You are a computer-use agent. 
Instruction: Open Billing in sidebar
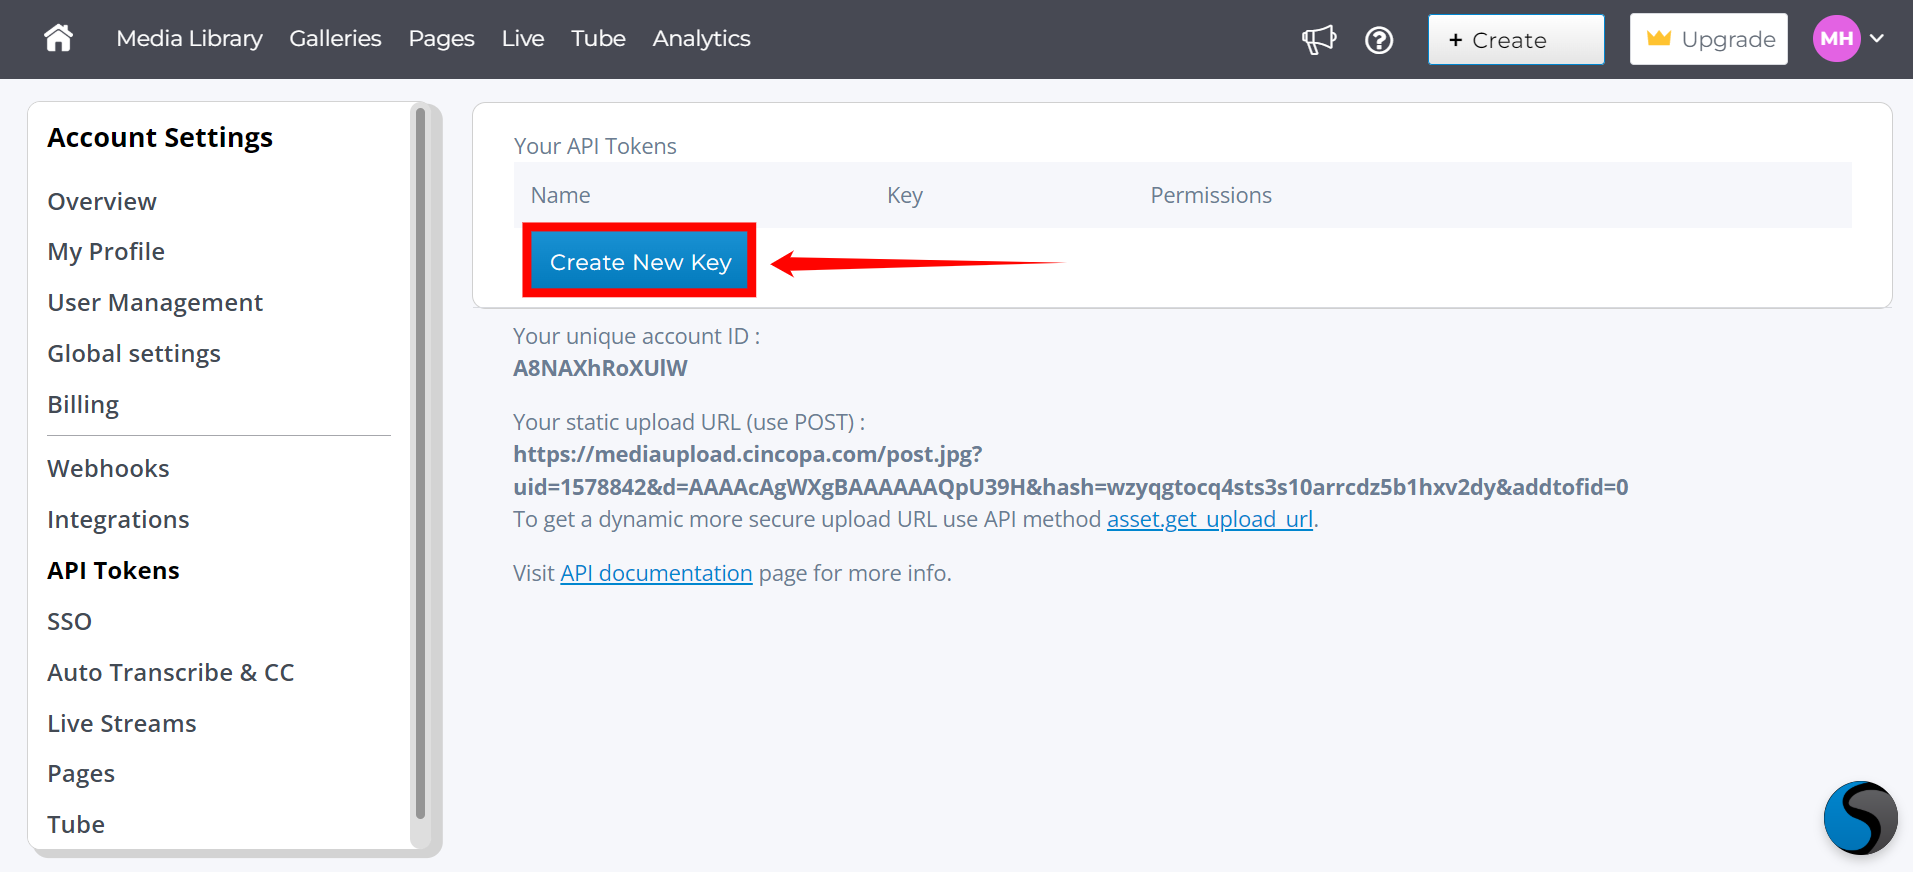[83, 405]
